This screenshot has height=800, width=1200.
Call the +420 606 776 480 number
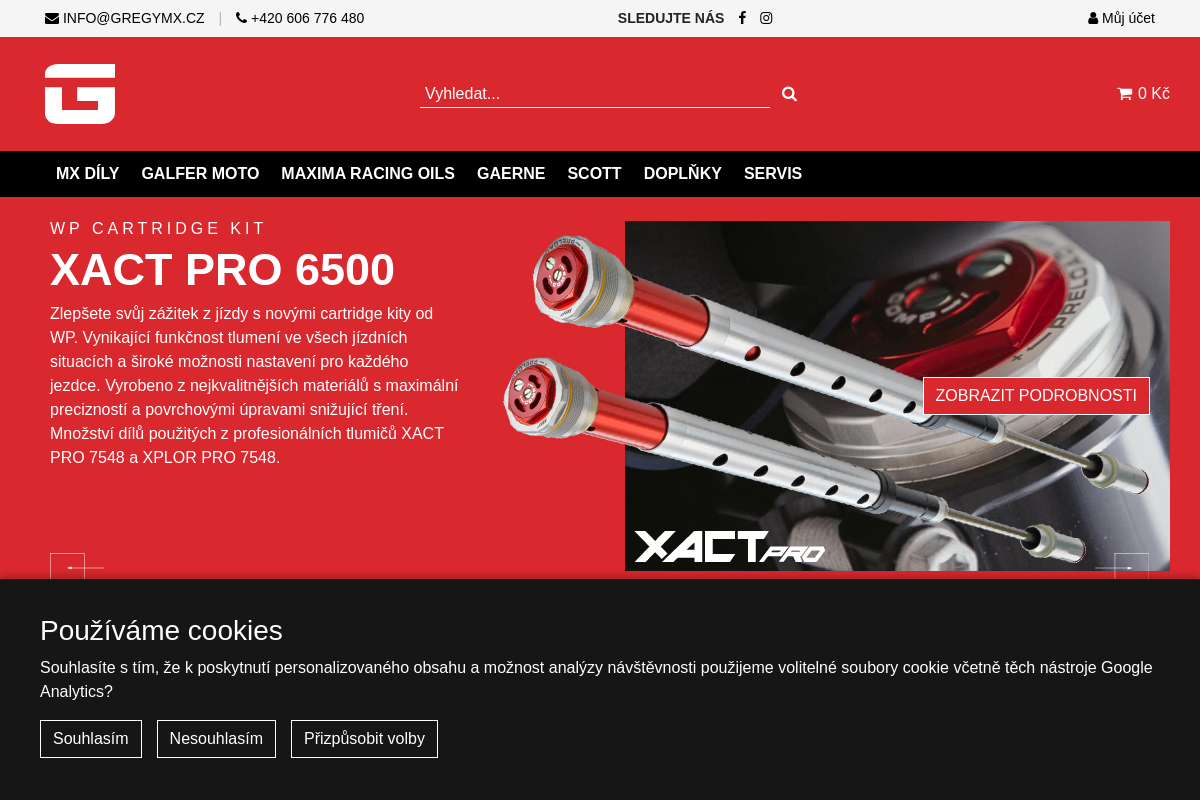click(300, 18)
